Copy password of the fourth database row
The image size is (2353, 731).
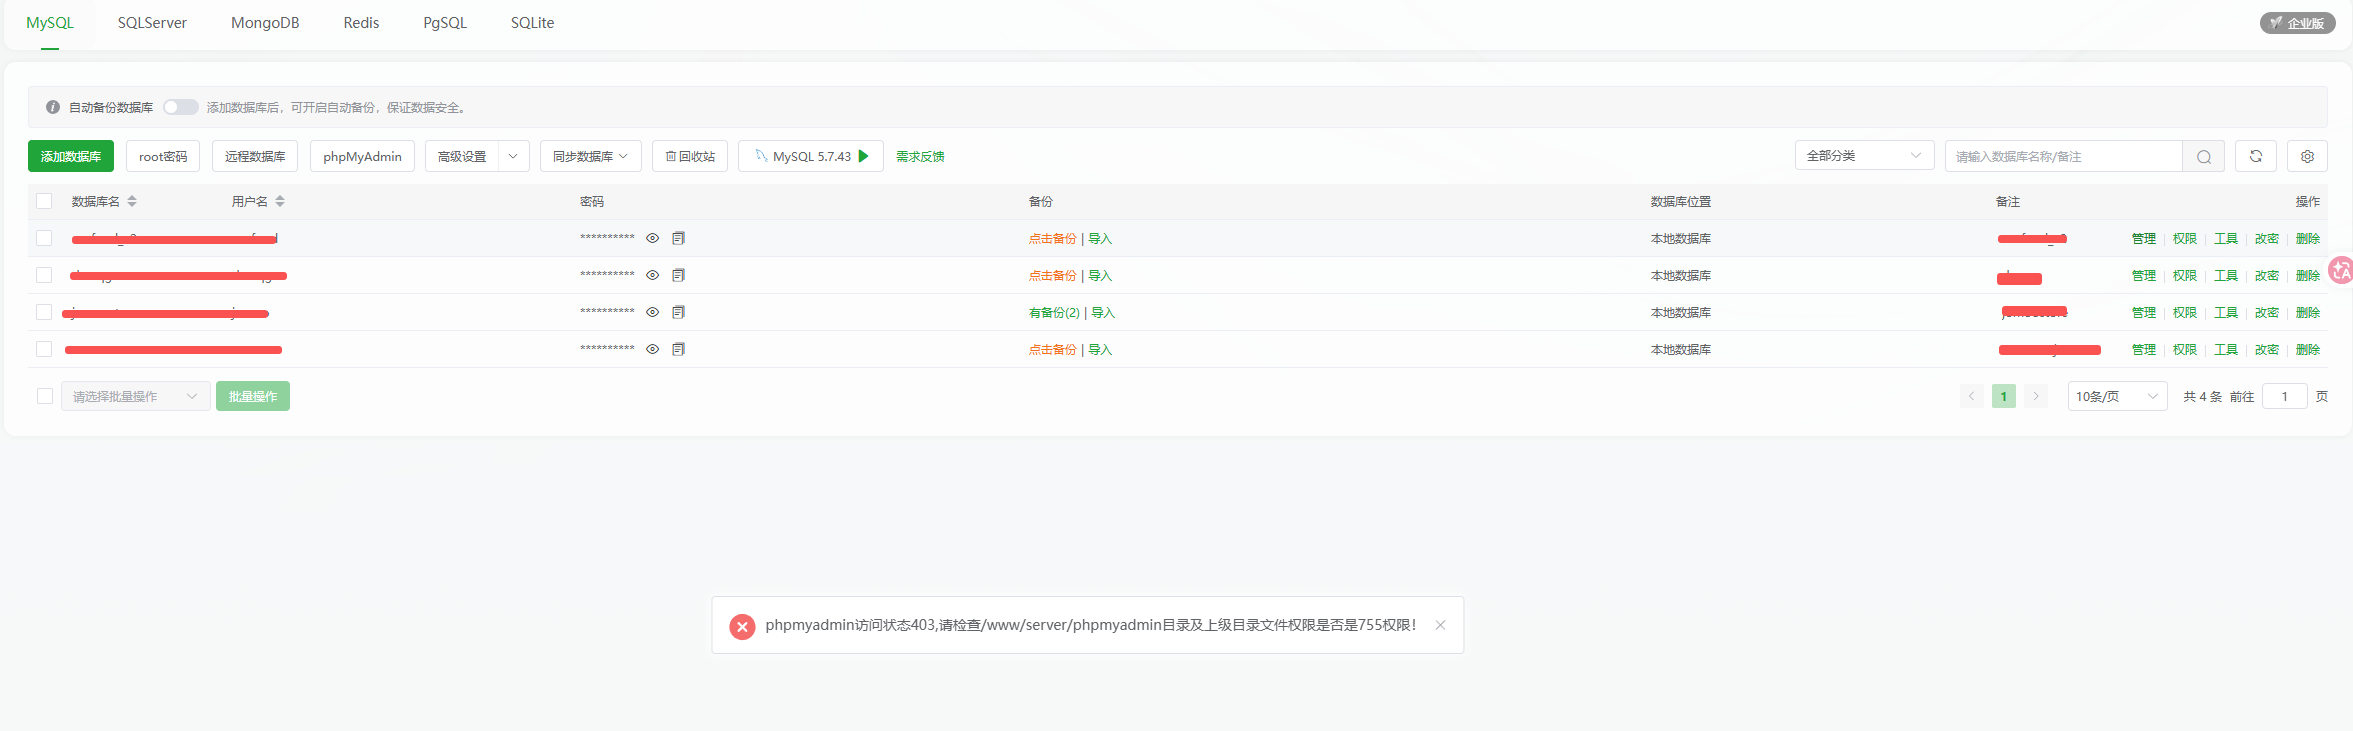(678, 349)
